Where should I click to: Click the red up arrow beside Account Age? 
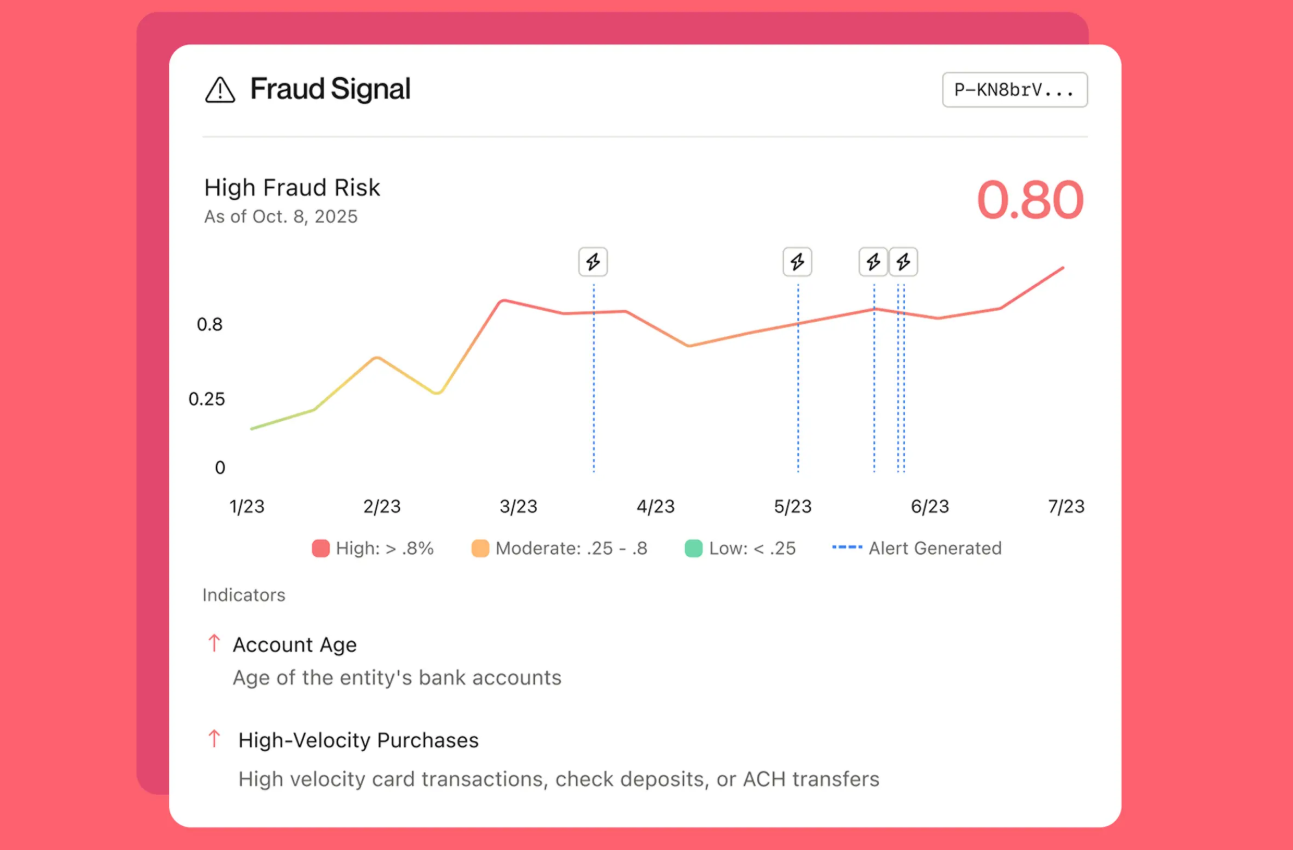point(213,643)
